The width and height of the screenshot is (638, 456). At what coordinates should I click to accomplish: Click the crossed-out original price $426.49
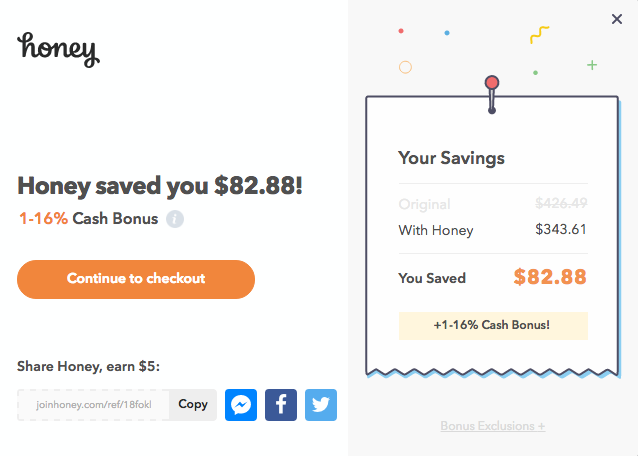click(x=560, y=203)
